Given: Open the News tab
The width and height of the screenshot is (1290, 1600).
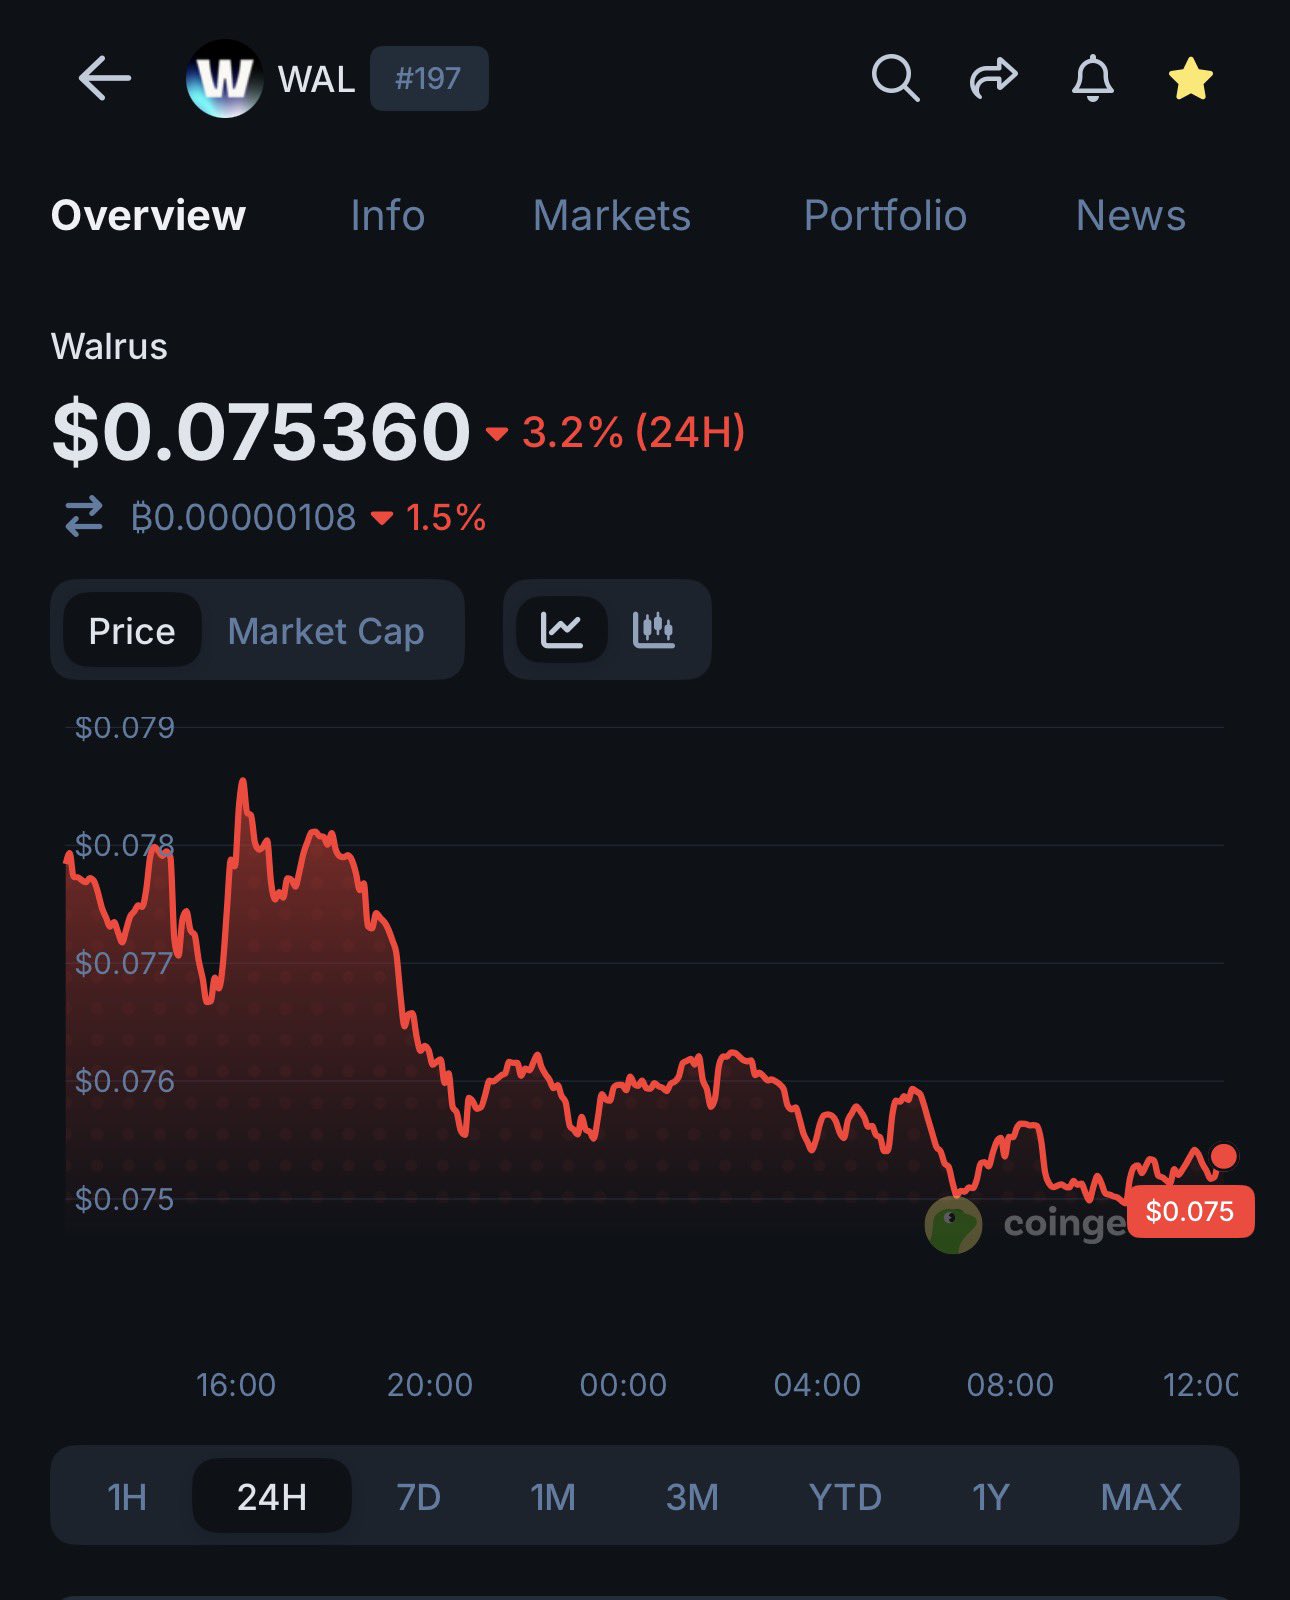Looking at the screenshot, I should (1130, 215).
